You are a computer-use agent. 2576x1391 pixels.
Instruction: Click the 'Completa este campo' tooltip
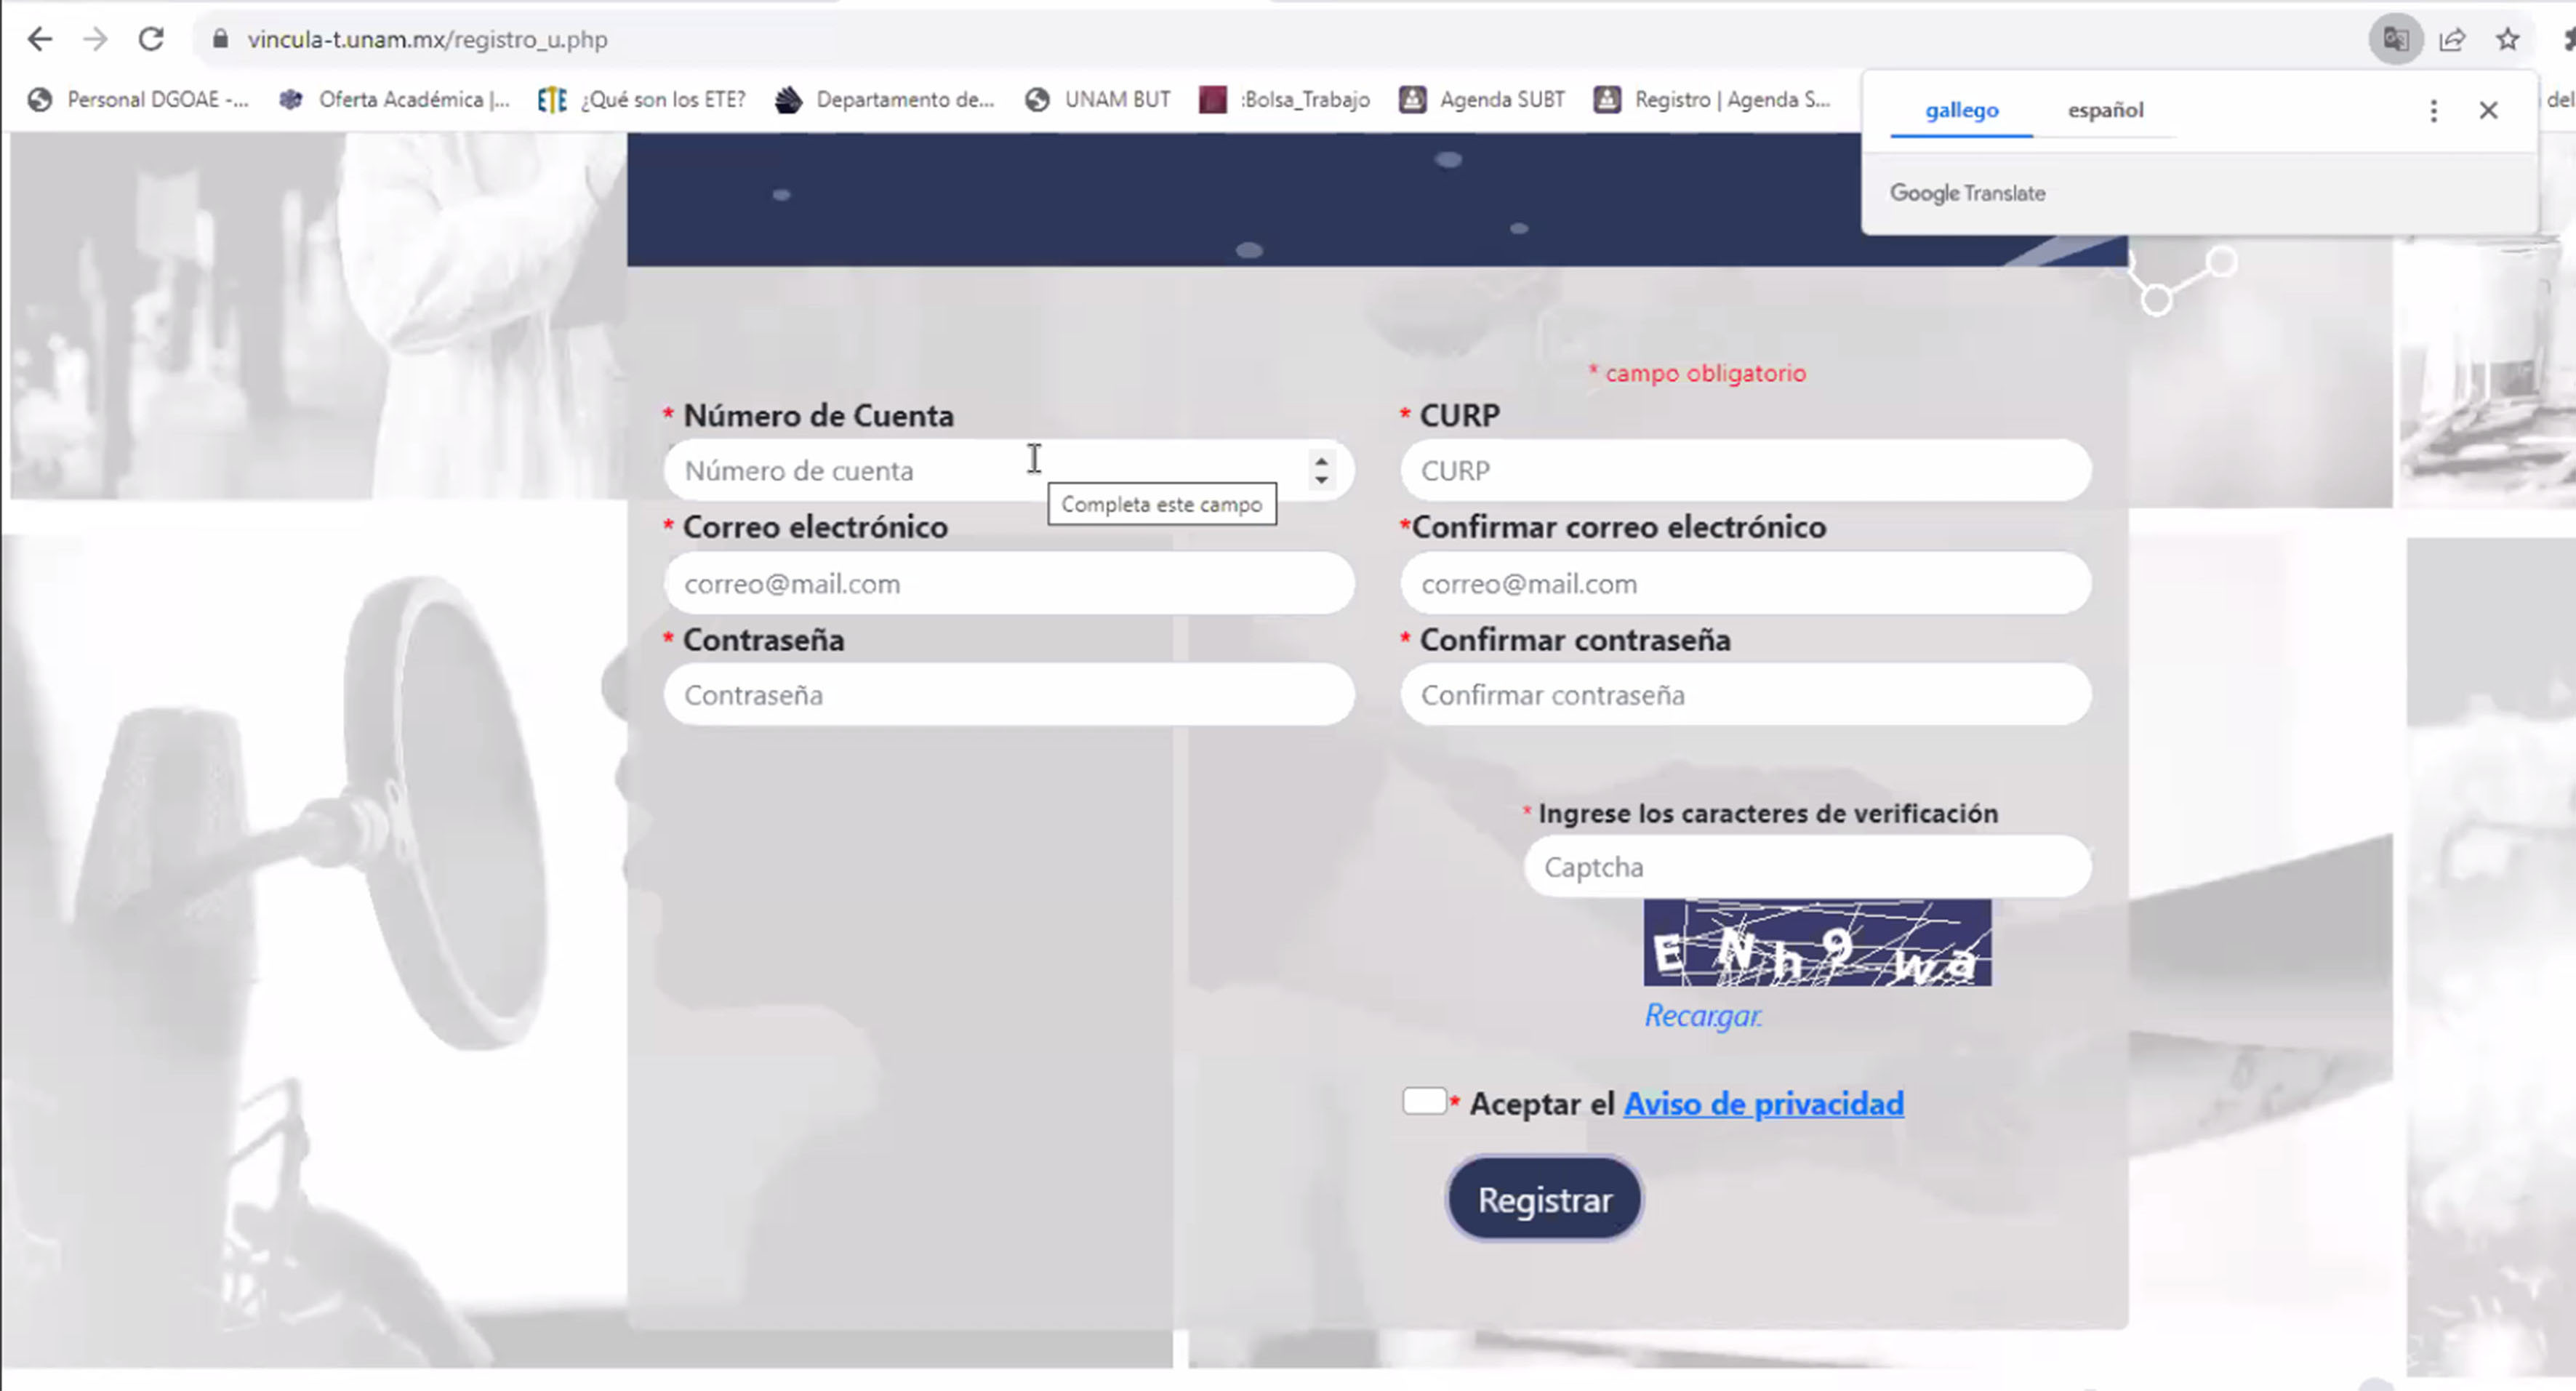[1162, 504]
